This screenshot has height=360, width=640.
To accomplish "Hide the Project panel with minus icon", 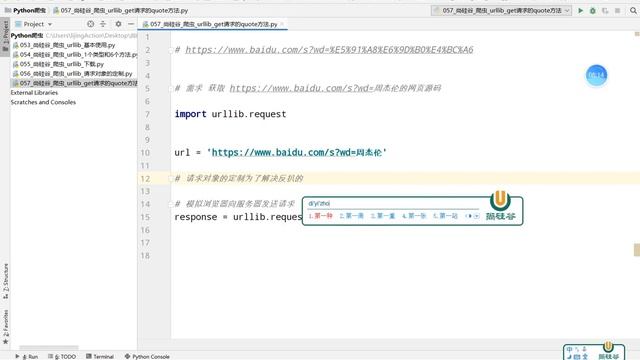I will (131, 24).
